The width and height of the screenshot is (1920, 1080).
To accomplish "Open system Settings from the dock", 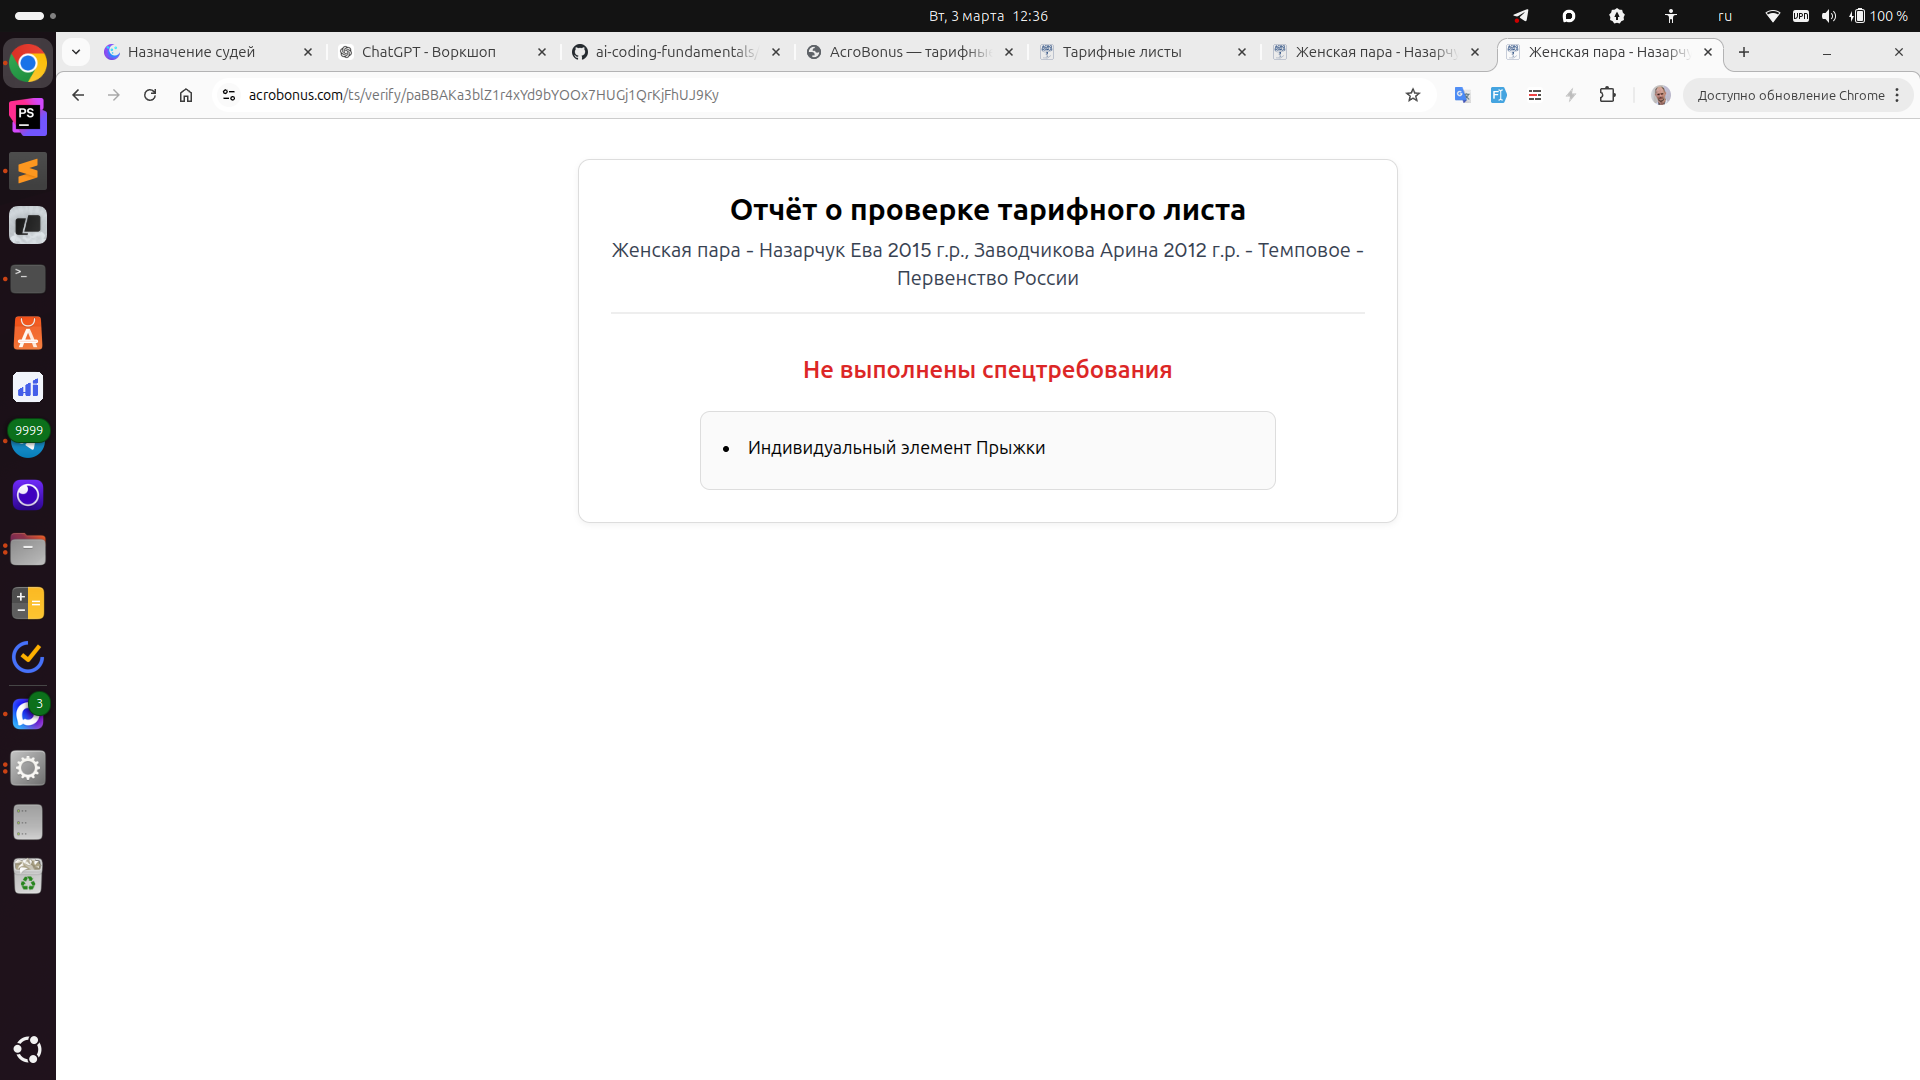I will coord(27,768).
